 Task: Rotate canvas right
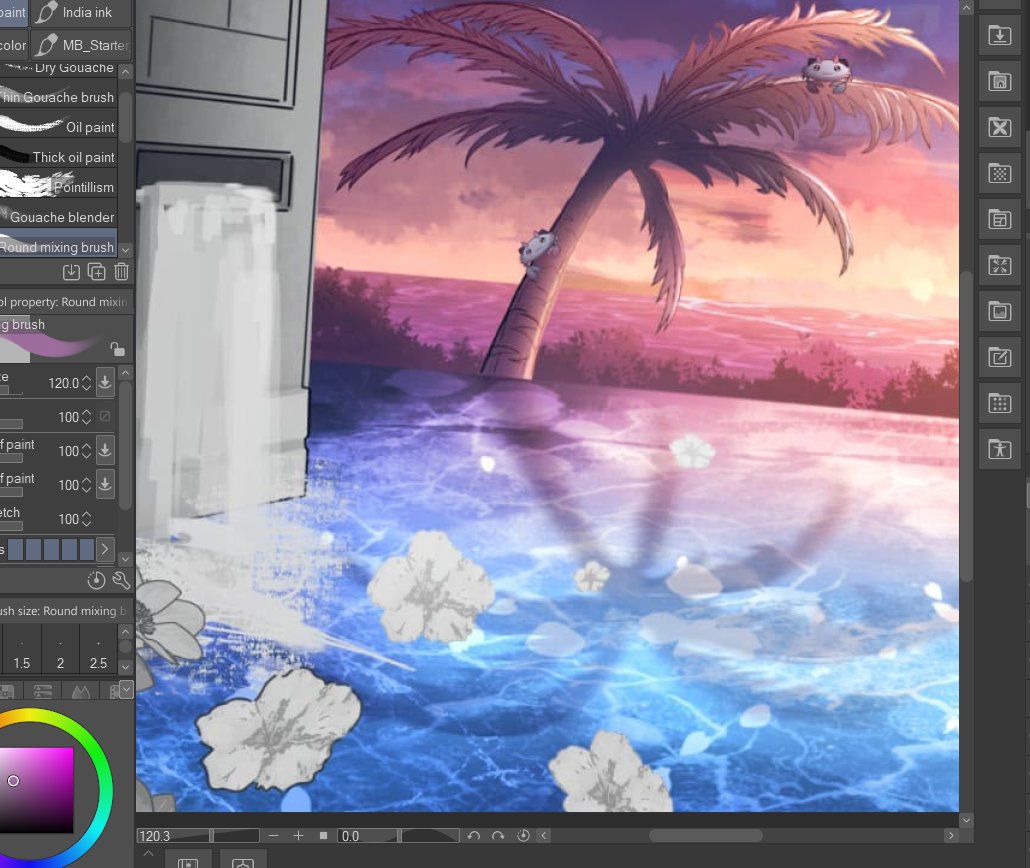(498, 836)
